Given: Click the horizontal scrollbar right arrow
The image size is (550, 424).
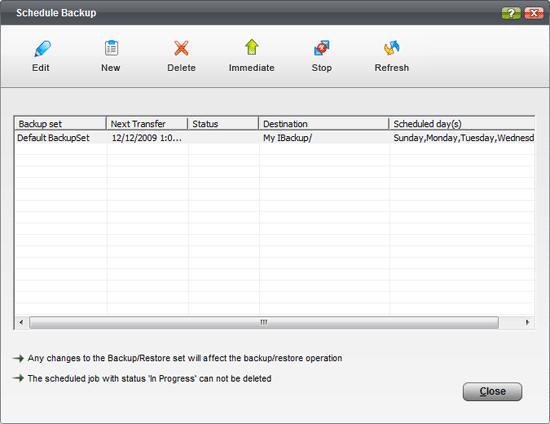Looking at the screenshot, I should point(527,322).
